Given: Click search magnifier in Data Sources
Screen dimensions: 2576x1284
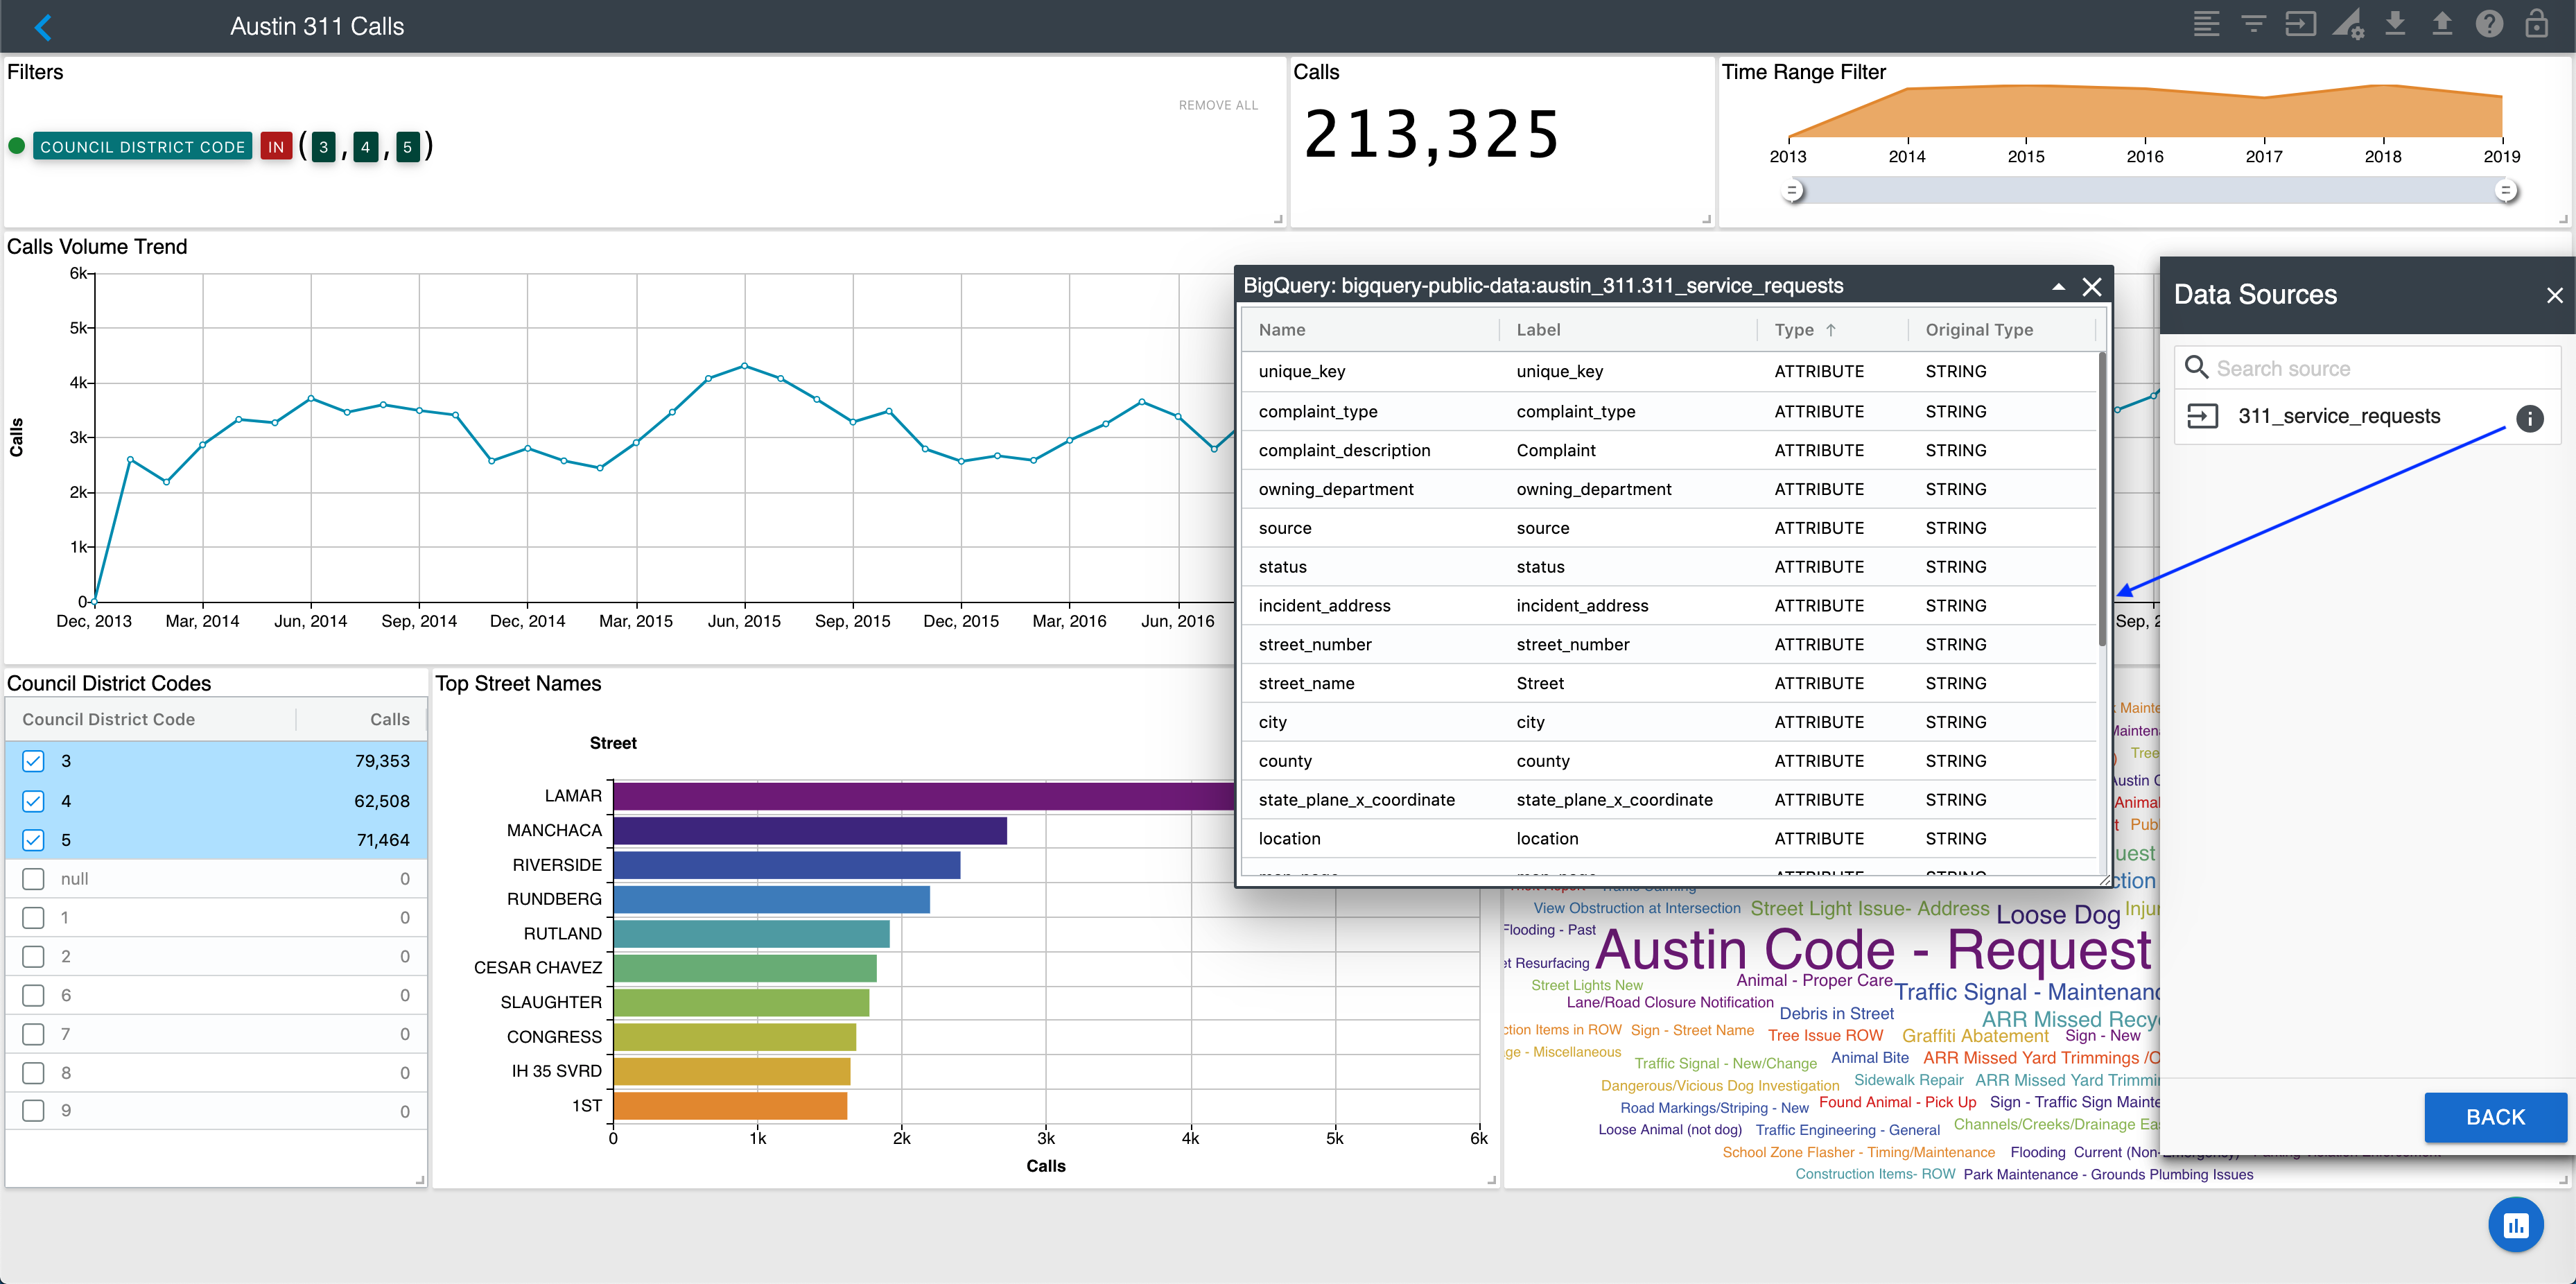Looking at the screenshot, I should 2196,368.
